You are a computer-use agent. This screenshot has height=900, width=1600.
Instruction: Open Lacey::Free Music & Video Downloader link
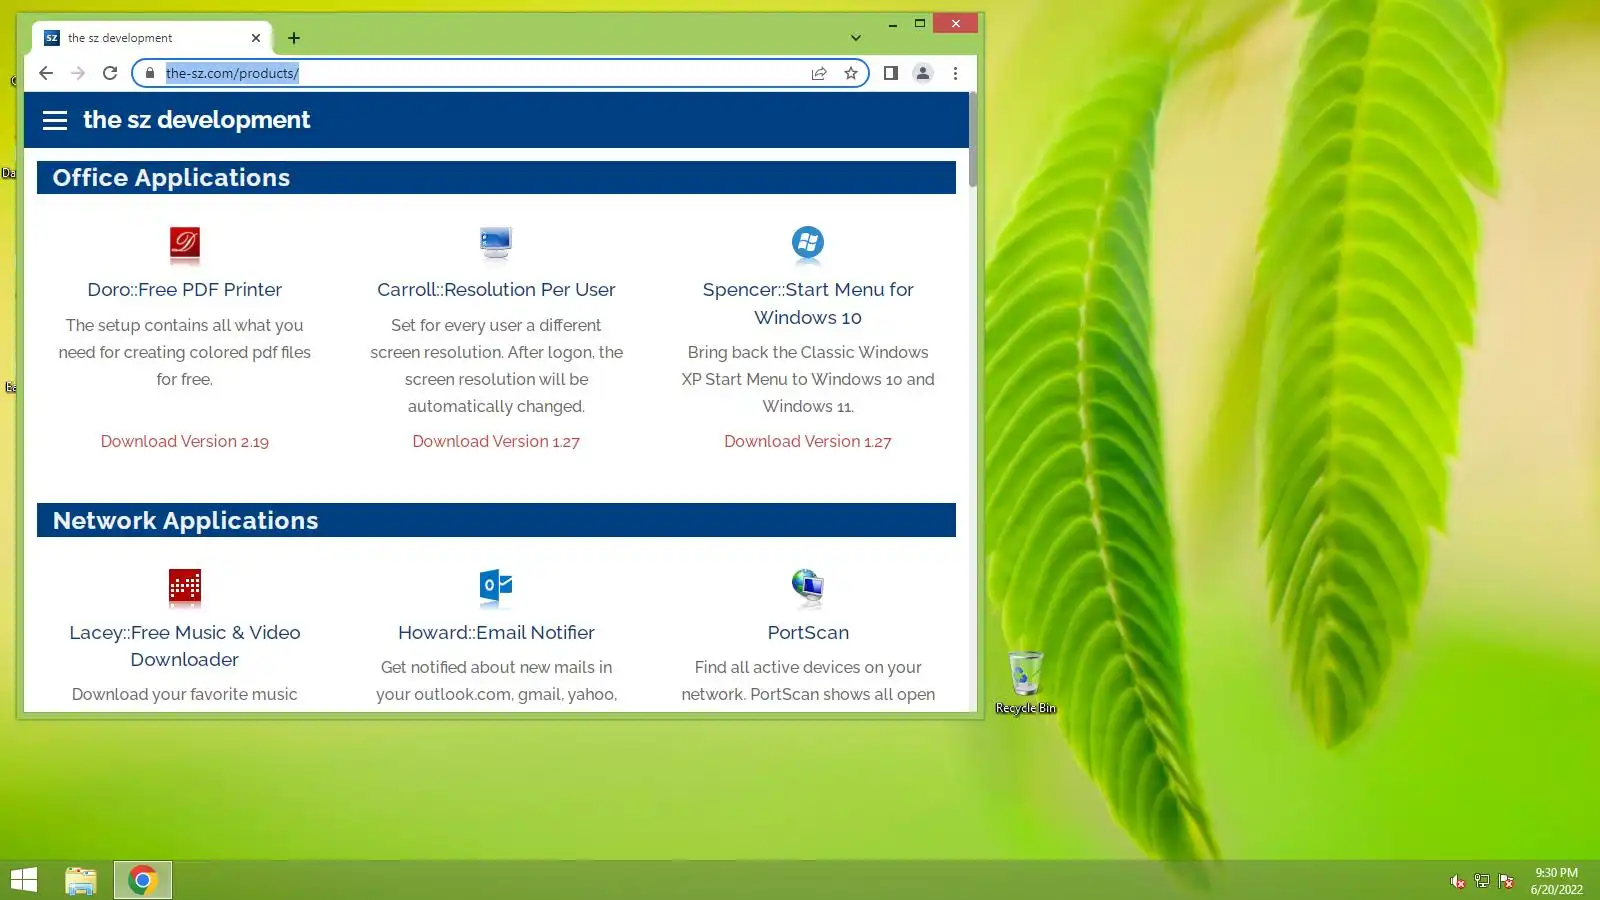click(185, 646)
